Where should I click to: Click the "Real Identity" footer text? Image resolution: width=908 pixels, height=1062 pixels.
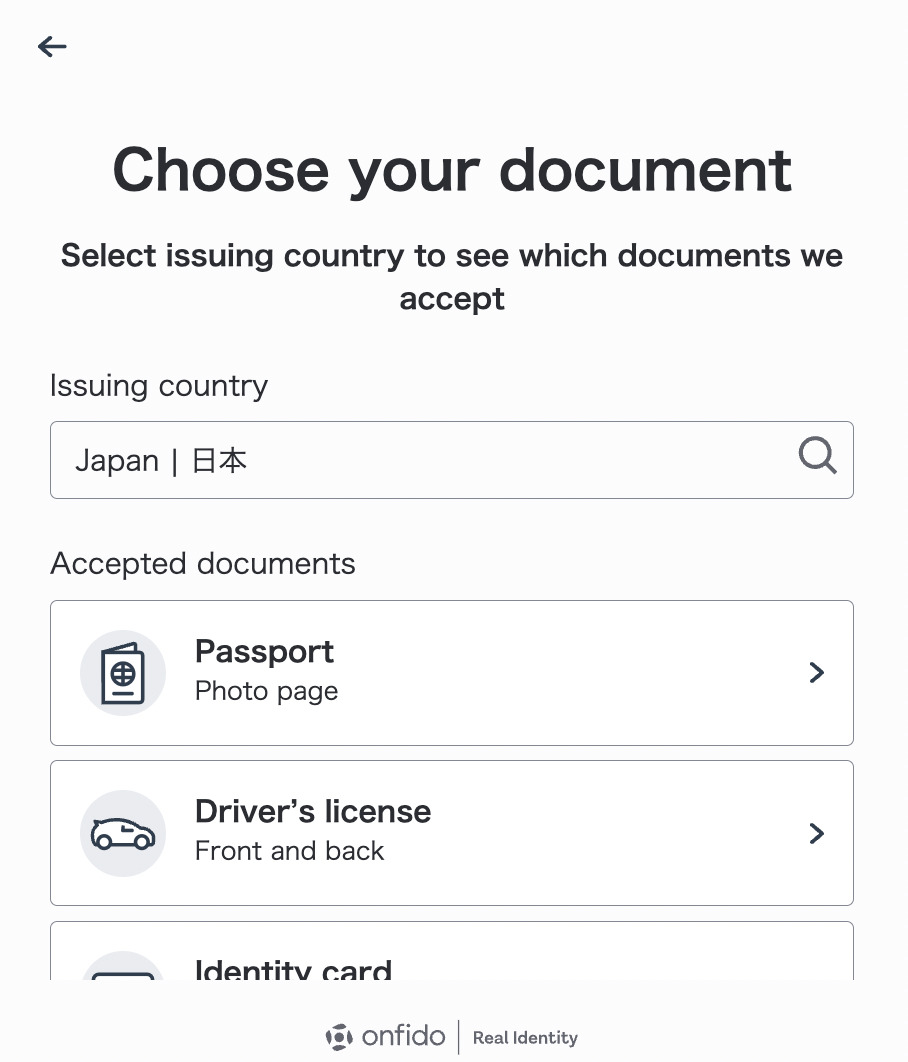click(x=525, y=1038)
